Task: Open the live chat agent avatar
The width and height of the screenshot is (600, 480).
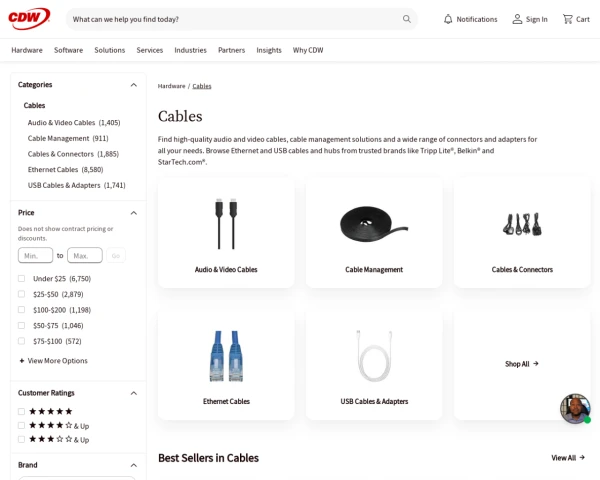Action: pos(575,408)
